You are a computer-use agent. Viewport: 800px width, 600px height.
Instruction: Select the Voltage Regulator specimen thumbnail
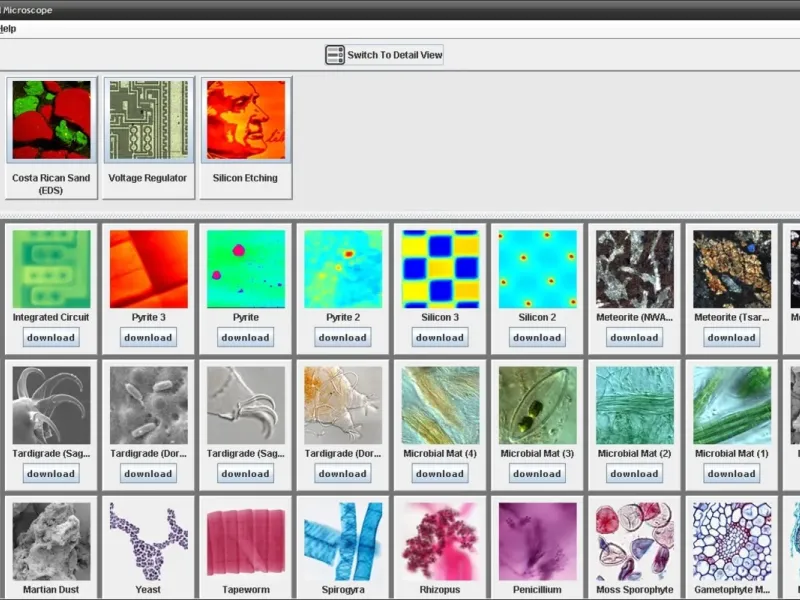(x=148, y=120)
